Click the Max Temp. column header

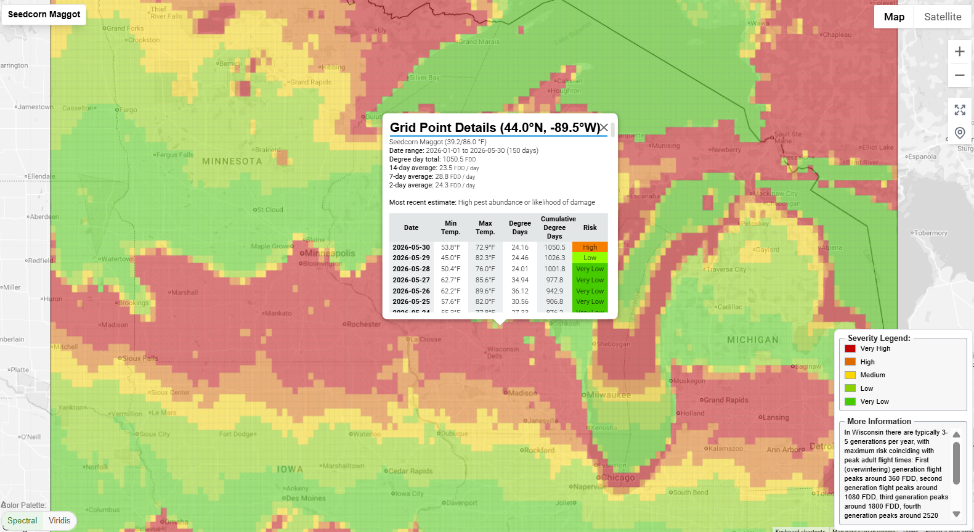[x=485, y=227]
